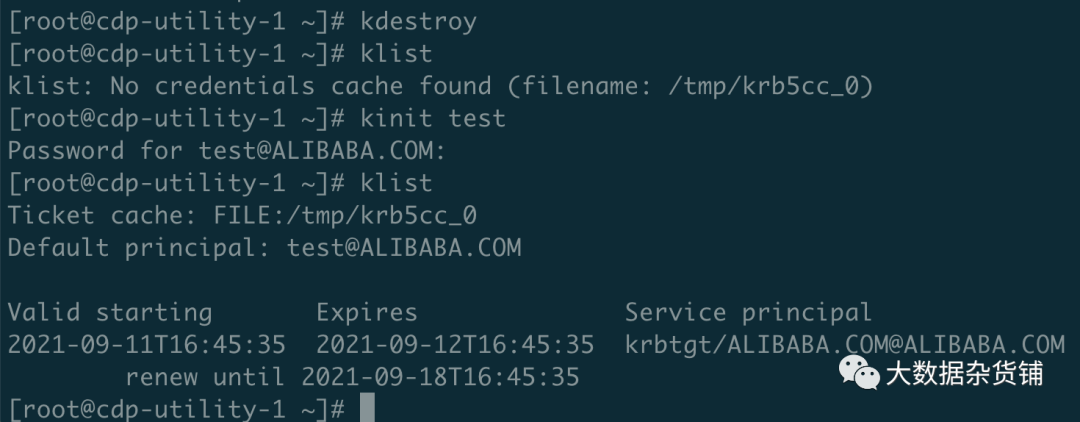Click the 'Ticket cache: FILE:/tmp/krb5cc_0' line

[242, 215]
